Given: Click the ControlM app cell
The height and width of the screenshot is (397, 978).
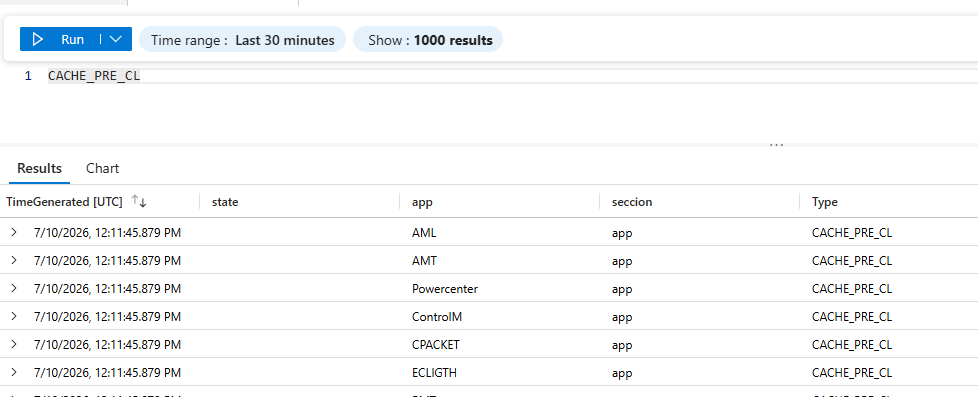Looking at the screenshot, I should click(437, 317).
